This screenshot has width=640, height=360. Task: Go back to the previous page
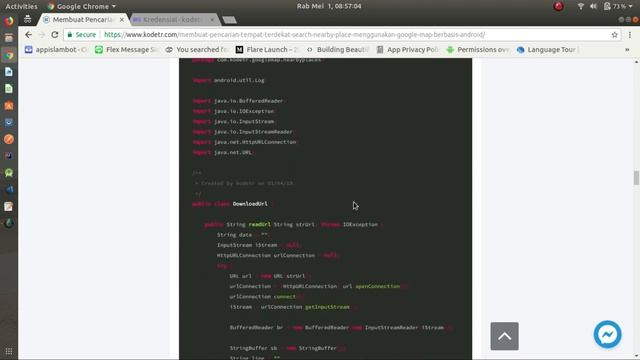[x=28, y=35]
